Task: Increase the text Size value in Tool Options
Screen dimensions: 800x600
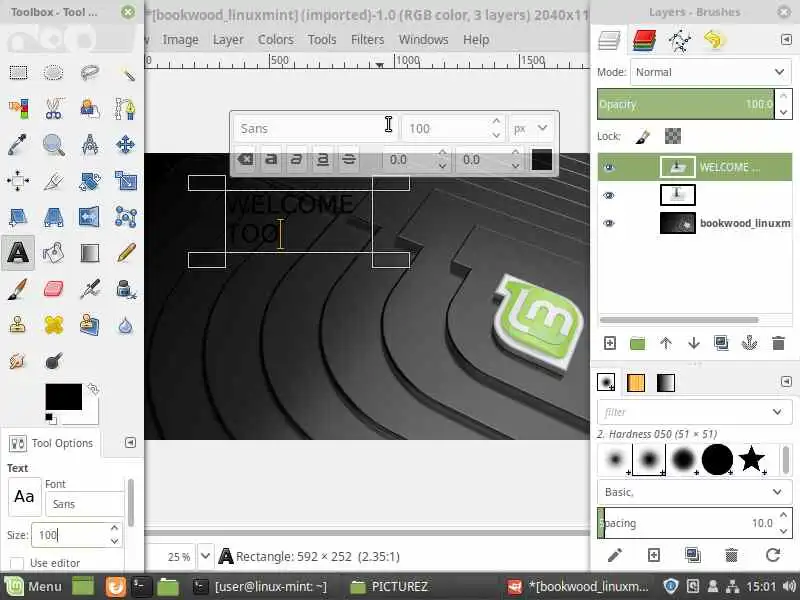Action: coord(115,528)
